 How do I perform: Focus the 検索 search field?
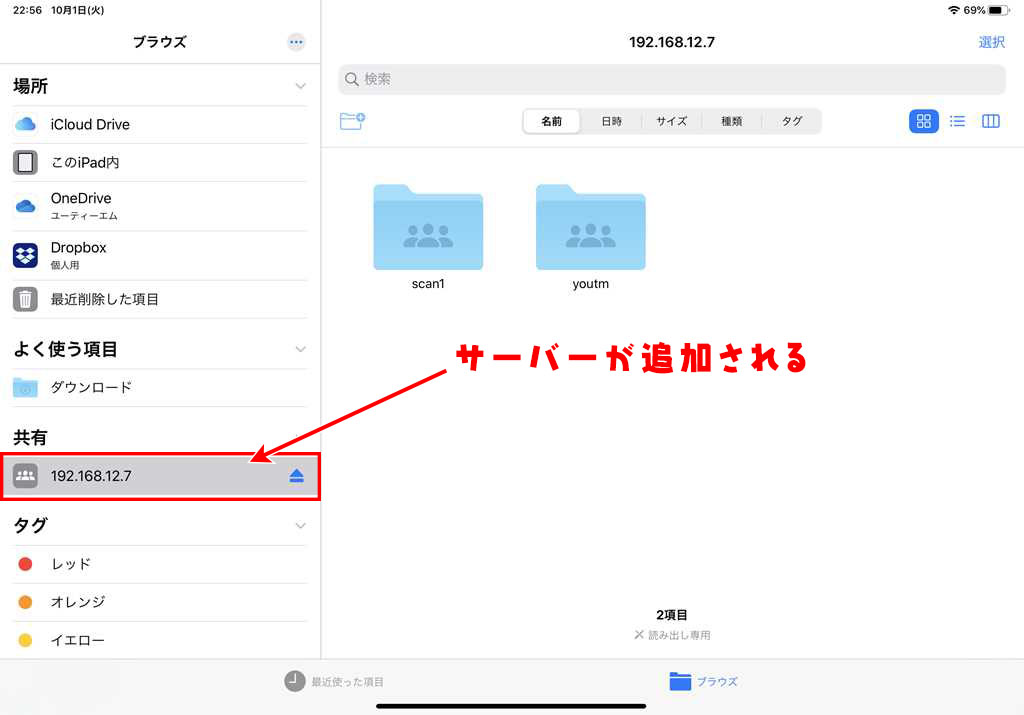point(671,80)
